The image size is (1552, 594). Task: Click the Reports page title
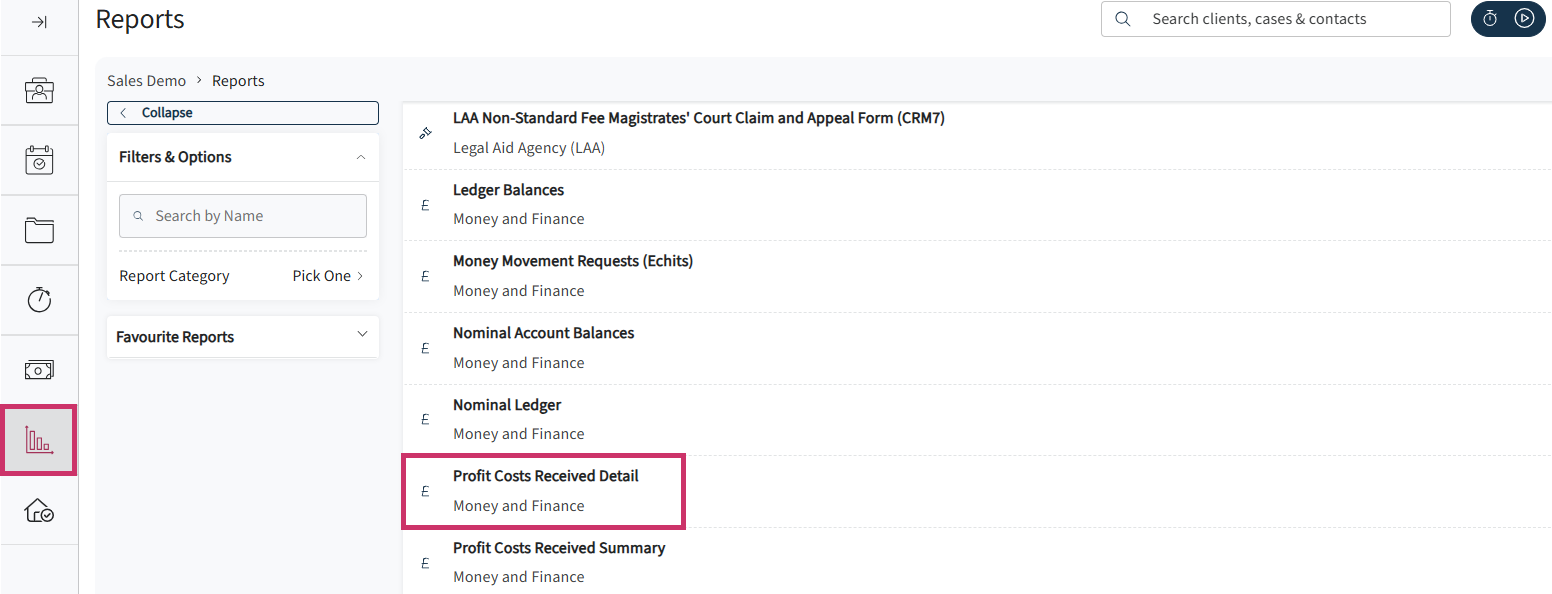click(x=140, y=19)
